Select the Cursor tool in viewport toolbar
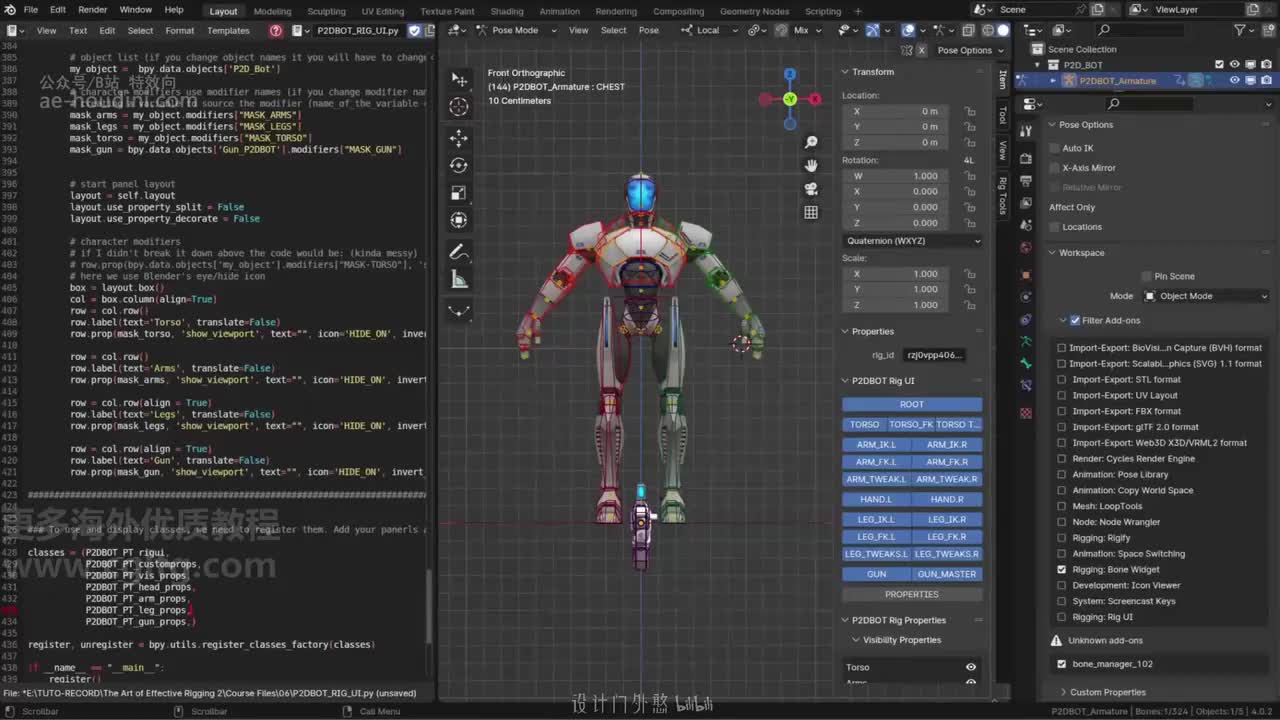This screenshot has height=720, width=1280. 459,107
